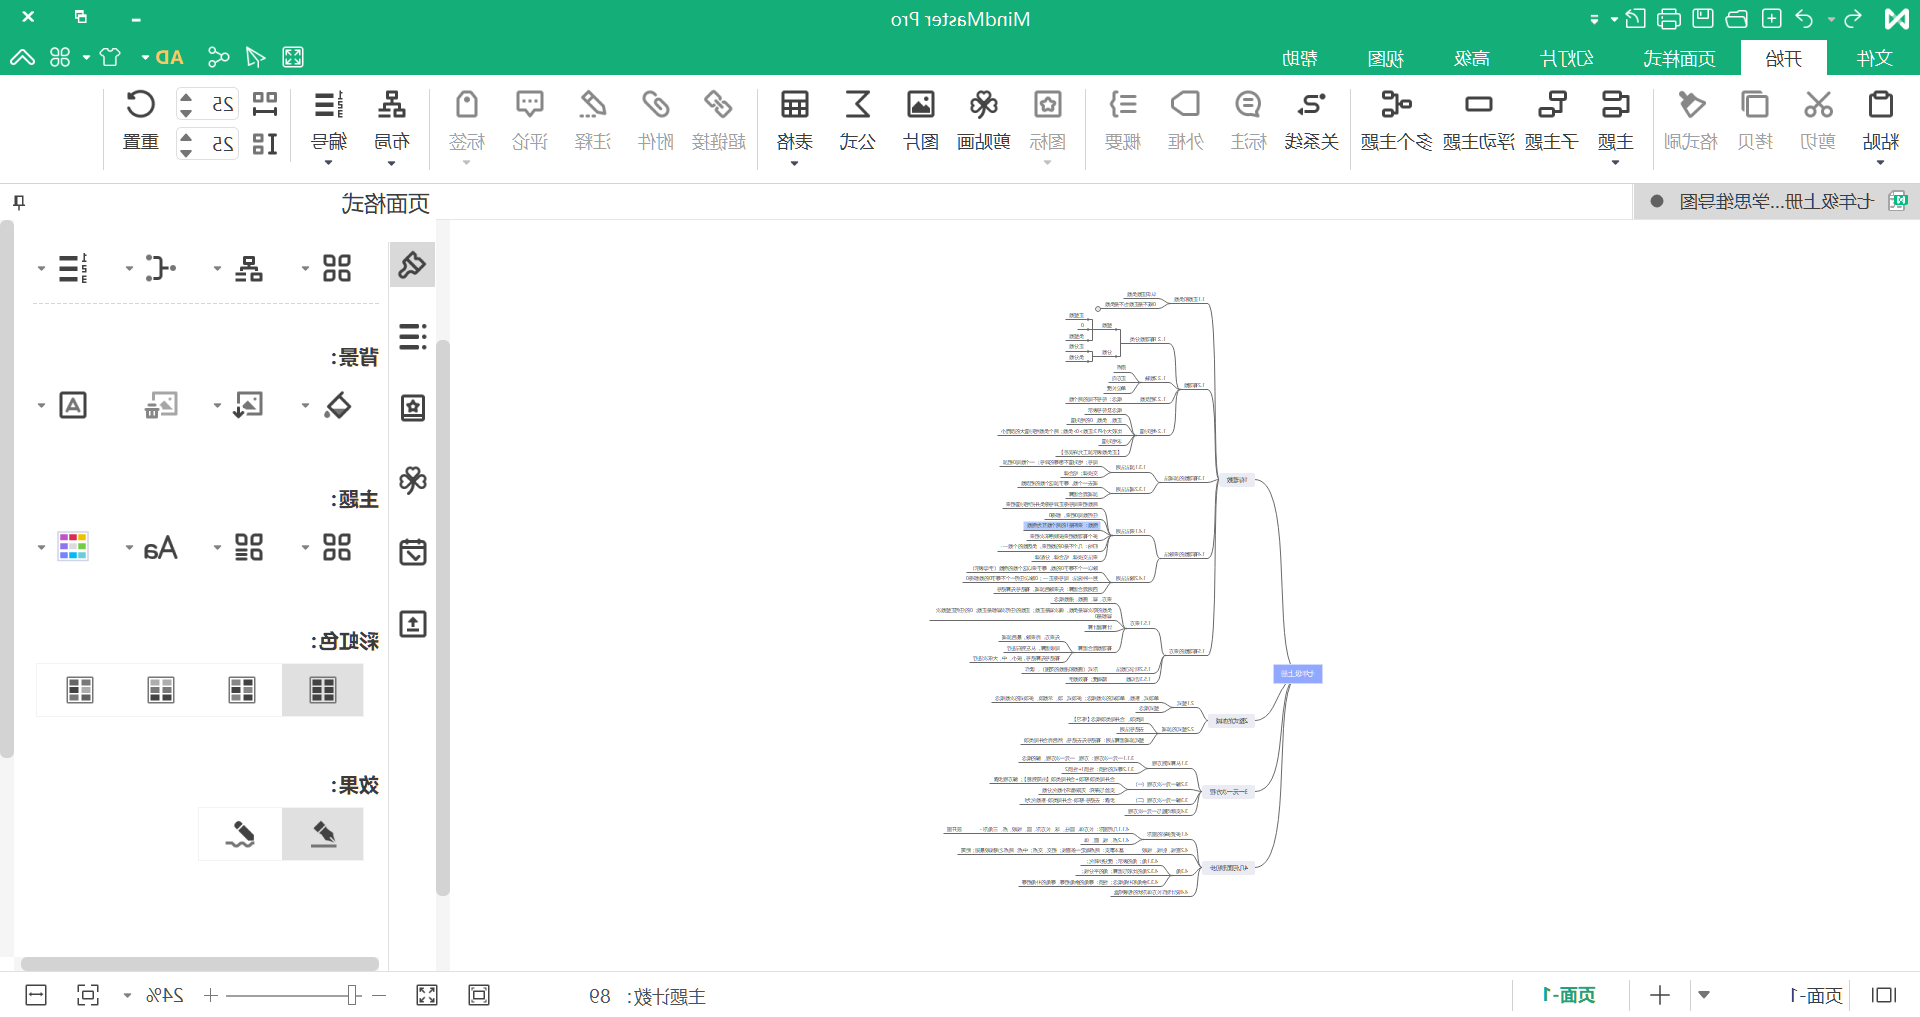Click the fullscreen icon in tab bar
Screen dimensions: 1920x1017
click(x=293, y=57)
